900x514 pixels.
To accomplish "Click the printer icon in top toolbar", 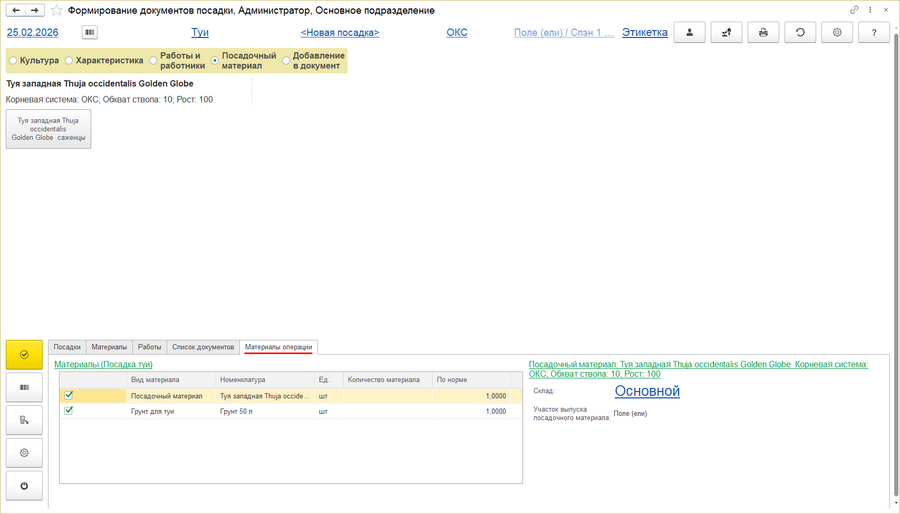I will (x=763, y=33).
